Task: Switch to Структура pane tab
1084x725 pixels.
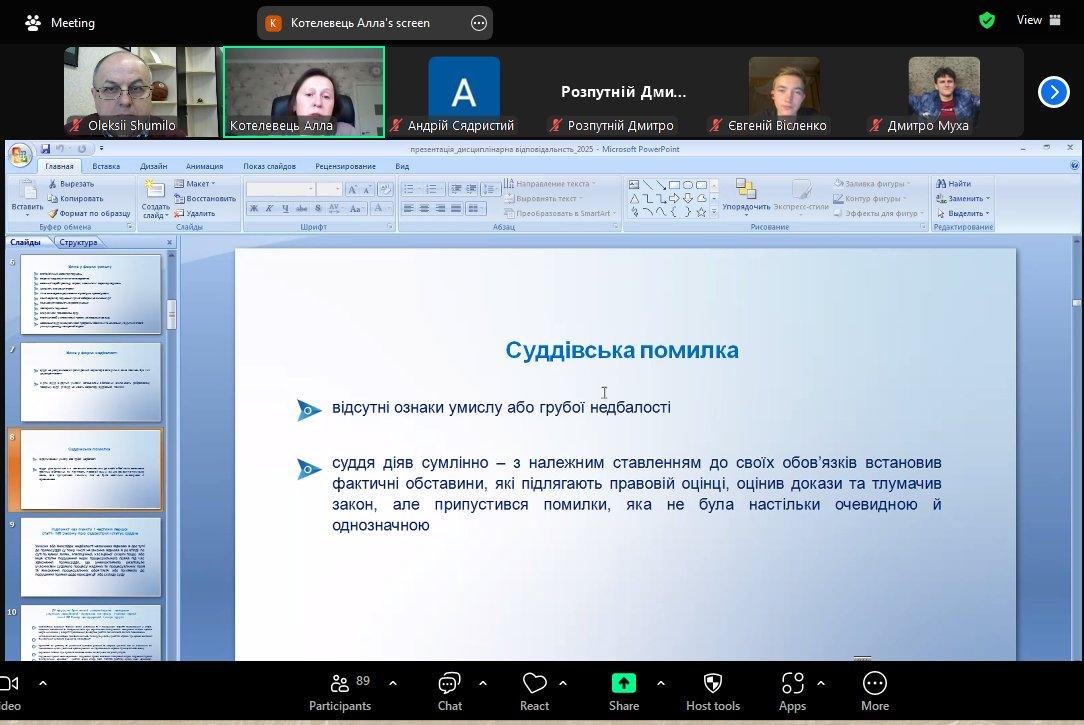Action: (x=78, y=243)
